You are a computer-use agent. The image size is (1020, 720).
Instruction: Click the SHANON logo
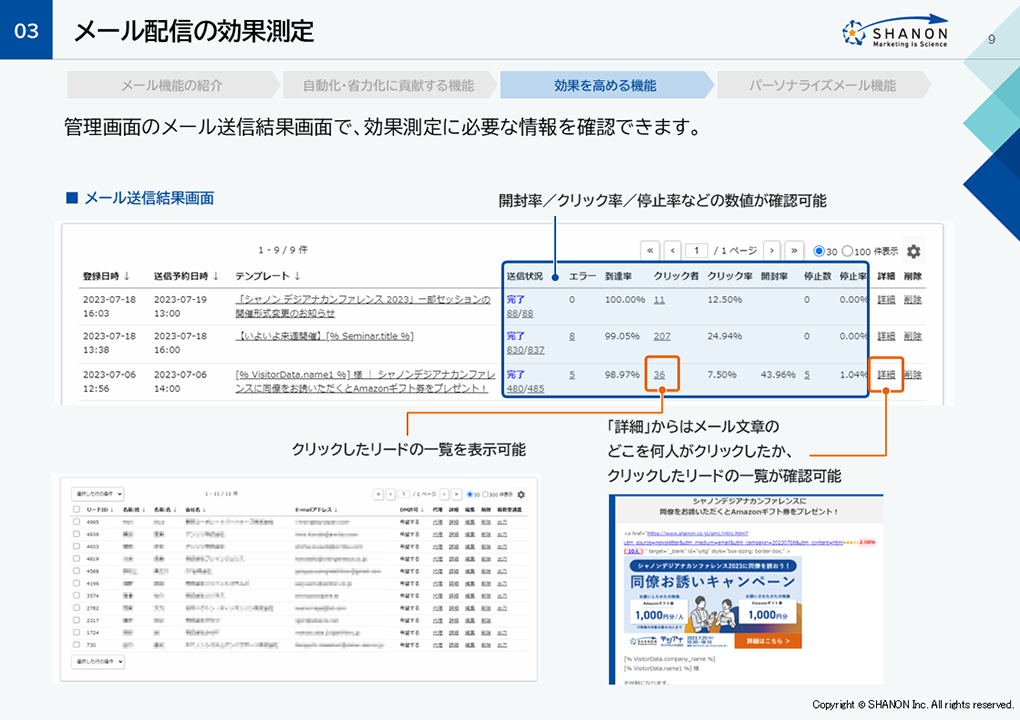895,31
